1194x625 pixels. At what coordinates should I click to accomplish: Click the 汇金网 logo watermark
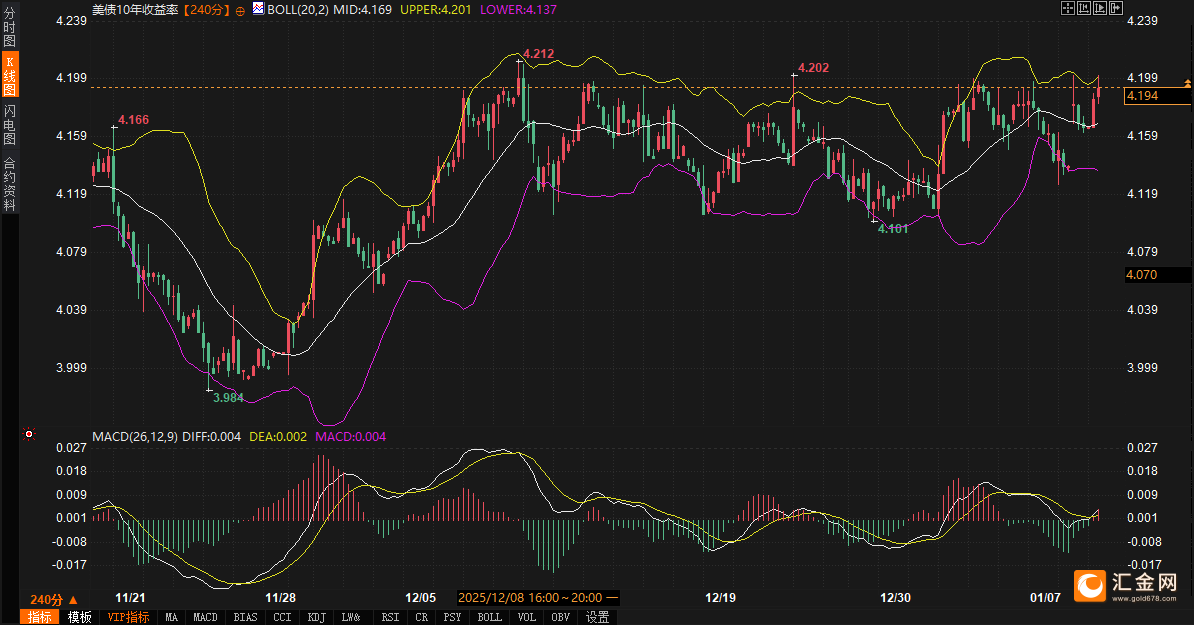point(1126,585)
